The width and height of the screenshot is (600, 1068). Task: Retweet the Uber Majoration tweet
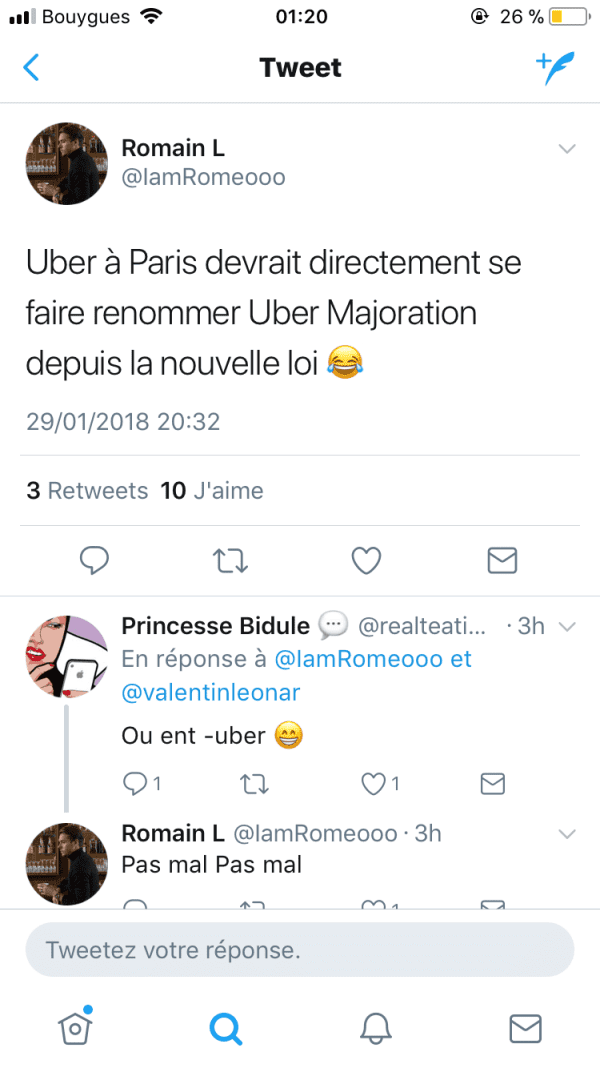[x=230, y=561]
